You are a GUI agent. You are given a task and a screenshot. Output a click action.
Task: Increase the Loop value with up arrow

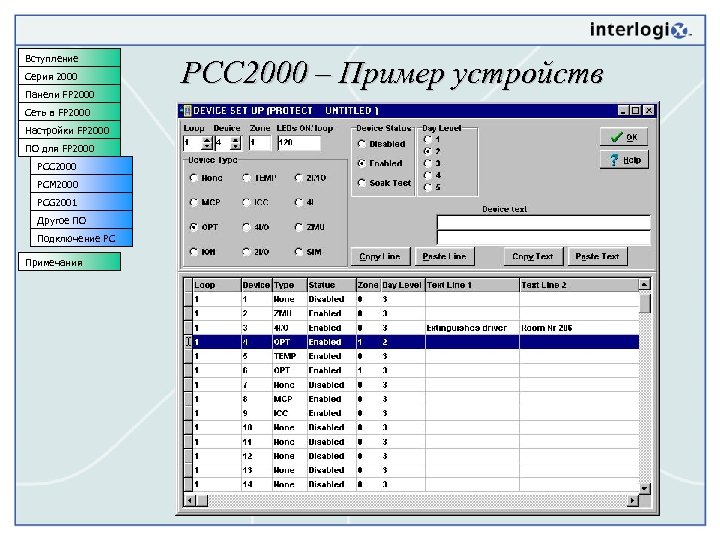pyautogui.click(x=207, y=140)
